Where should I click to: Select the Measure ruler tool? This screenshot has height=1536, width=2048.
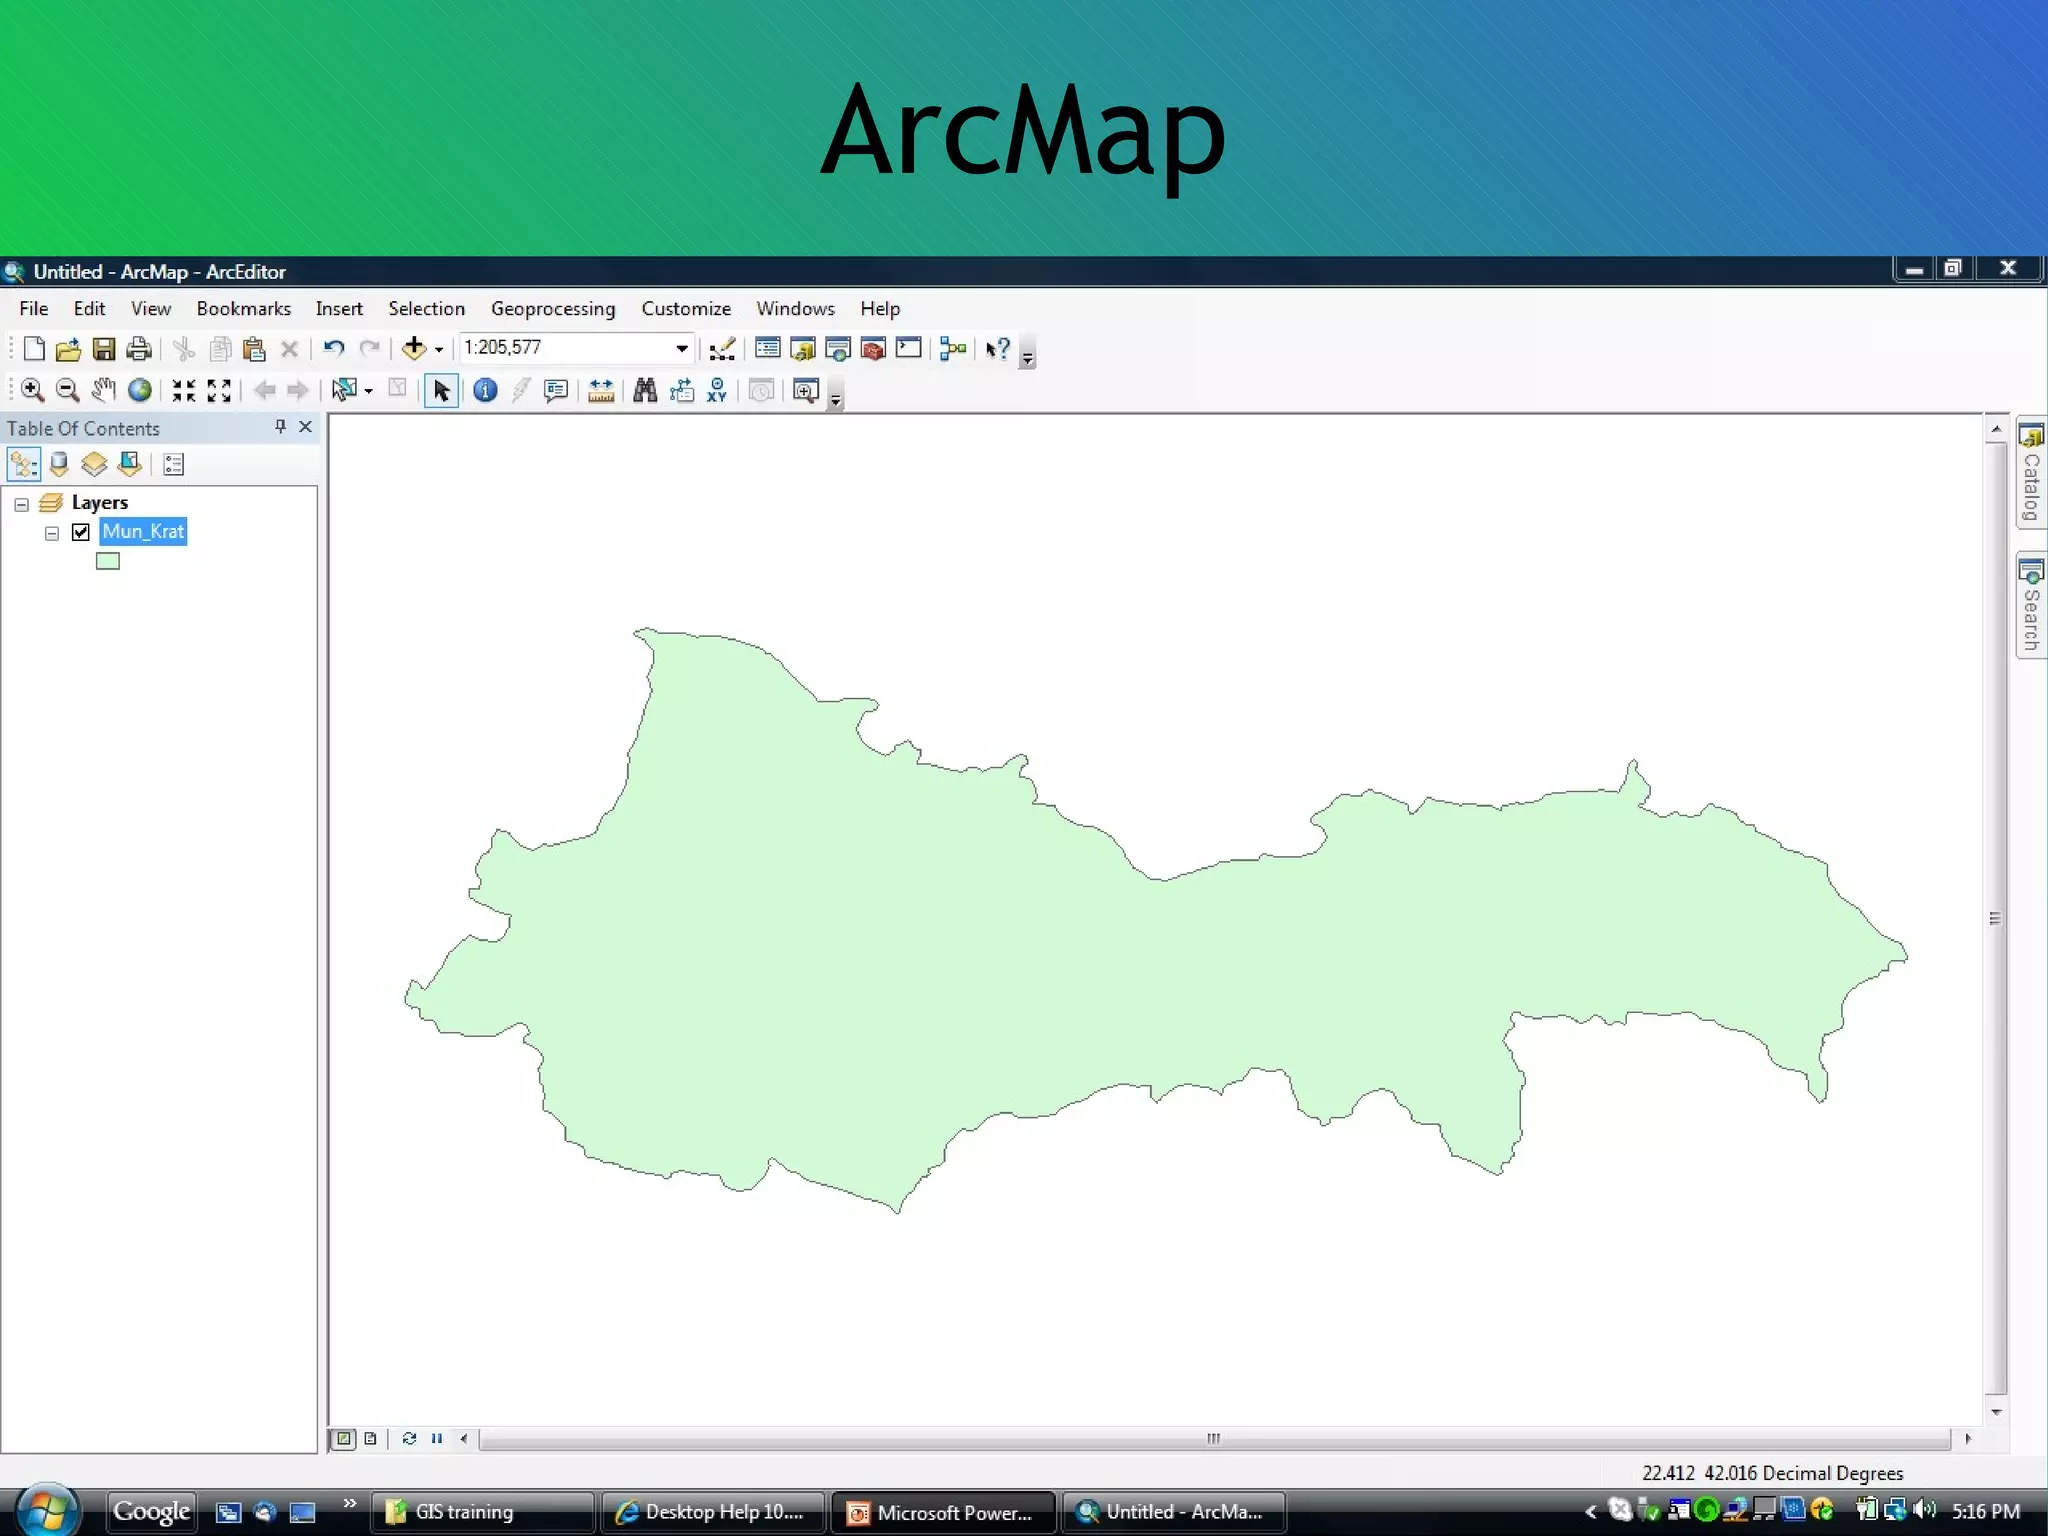pyautogui.click(x=601, y=390)
